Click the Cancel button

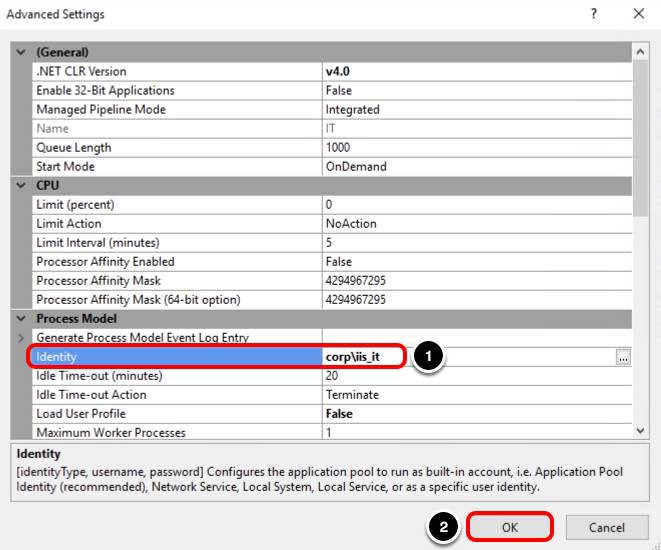607,527
